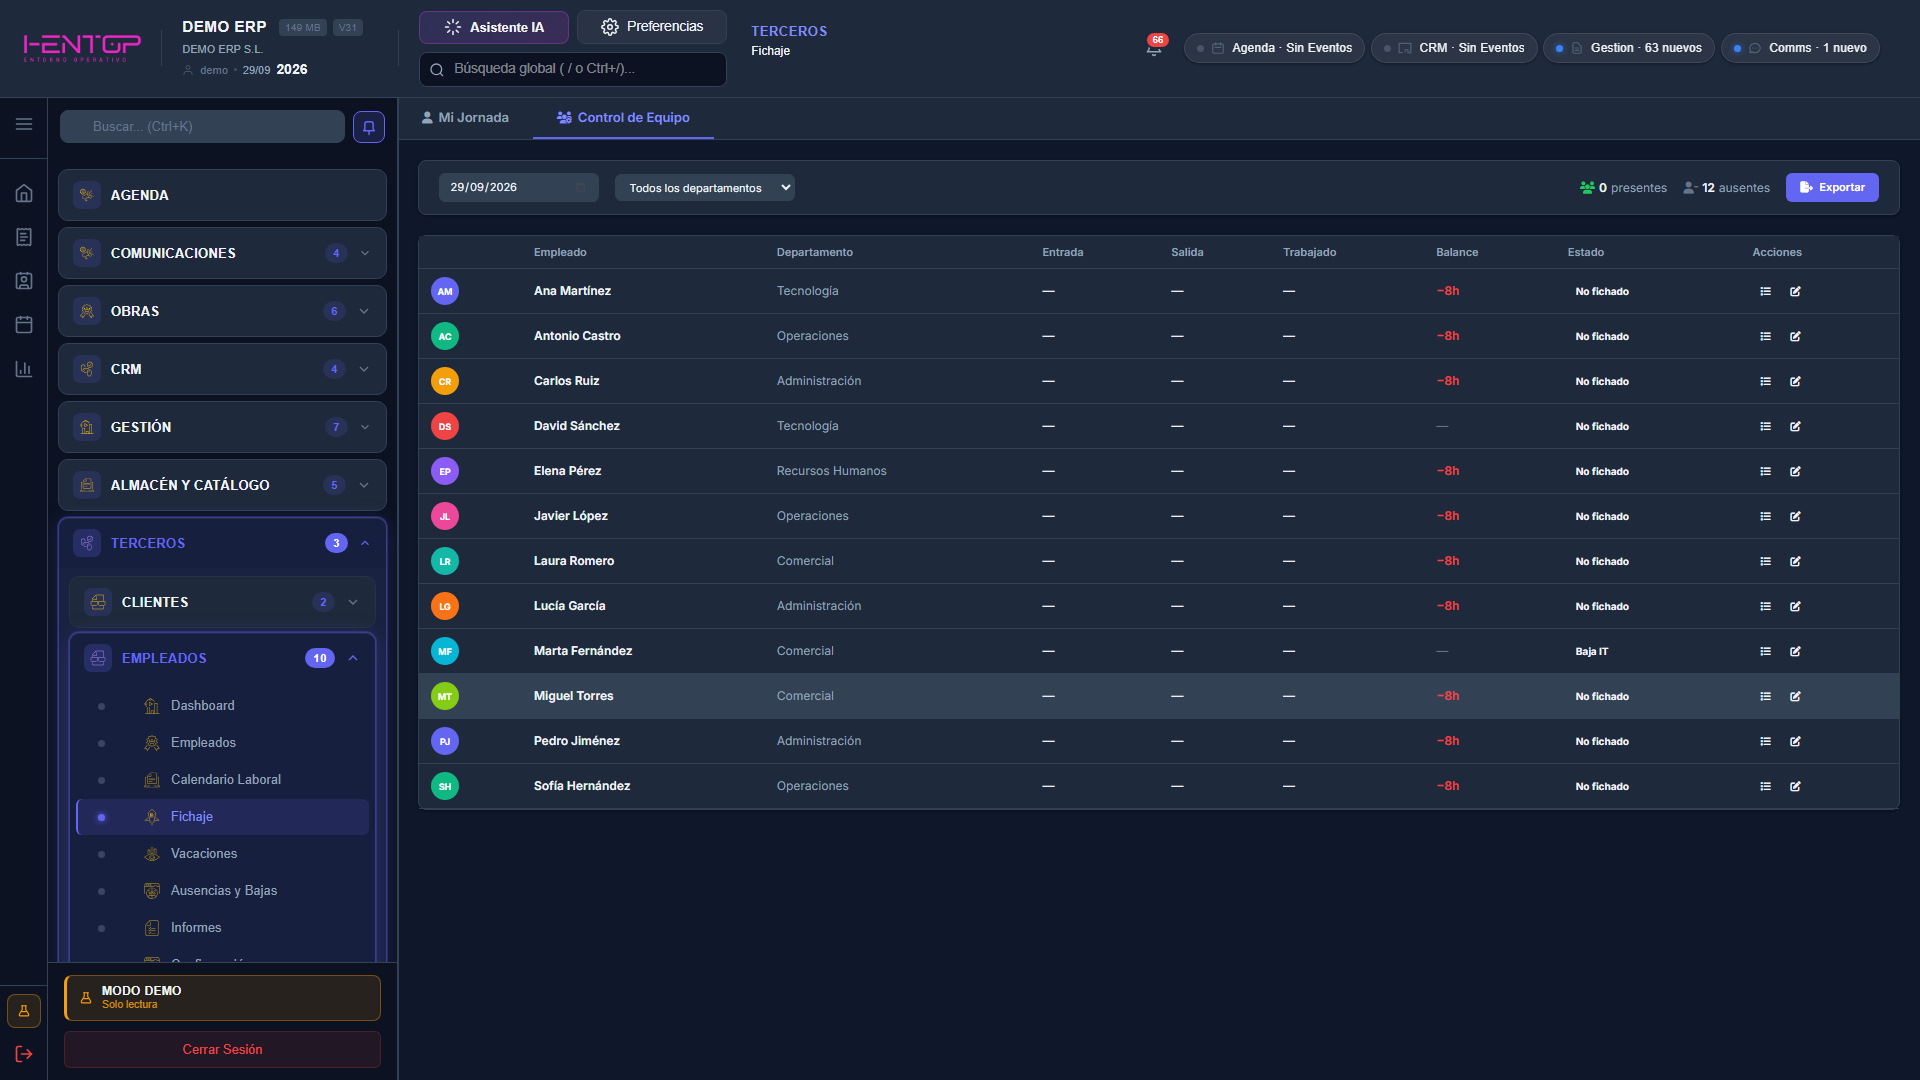
Task: Go to Ausencias y Bajas
Action: pyautogui.click(x=222, y=890)
